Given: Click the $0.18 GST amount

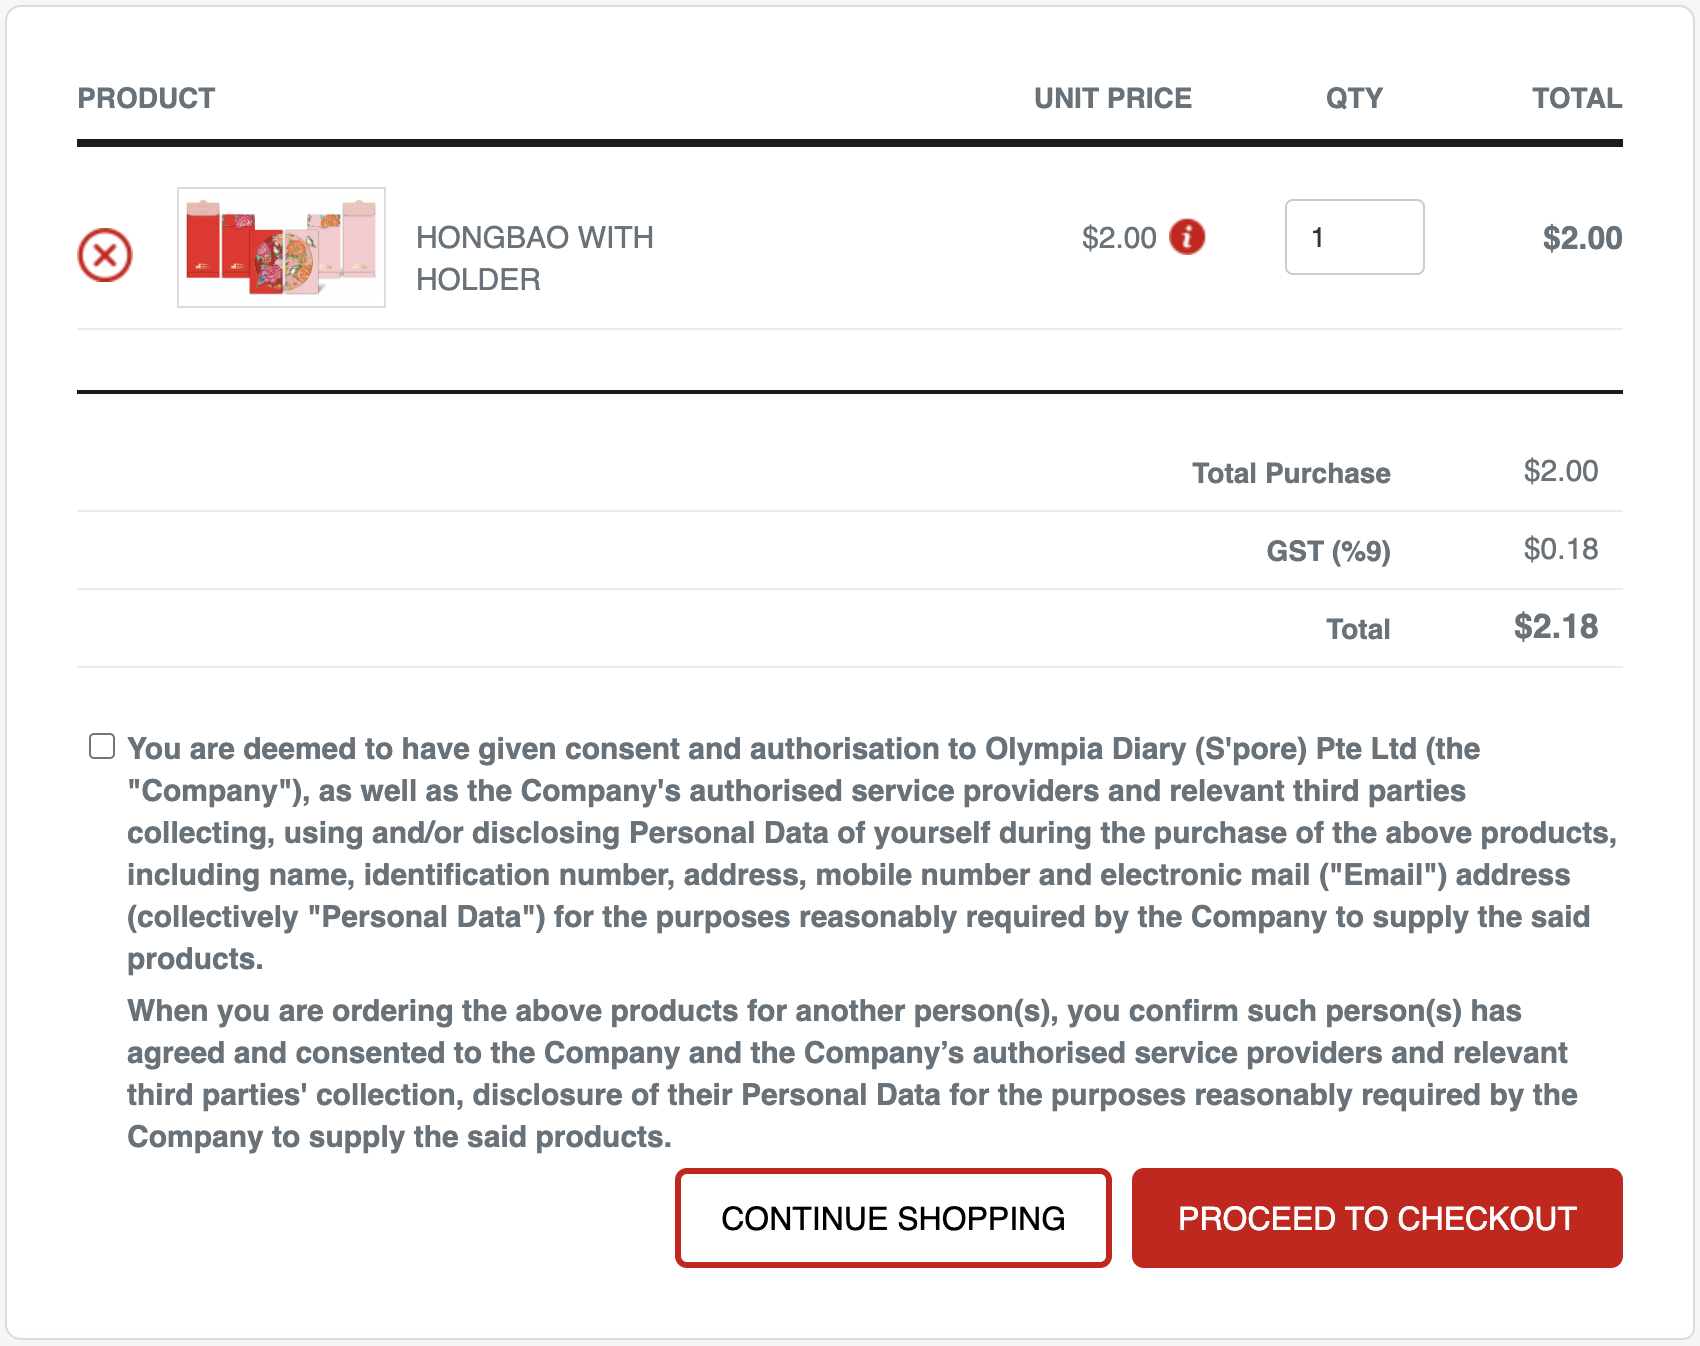Looking at the screenshot, I should click(1560, 549).
